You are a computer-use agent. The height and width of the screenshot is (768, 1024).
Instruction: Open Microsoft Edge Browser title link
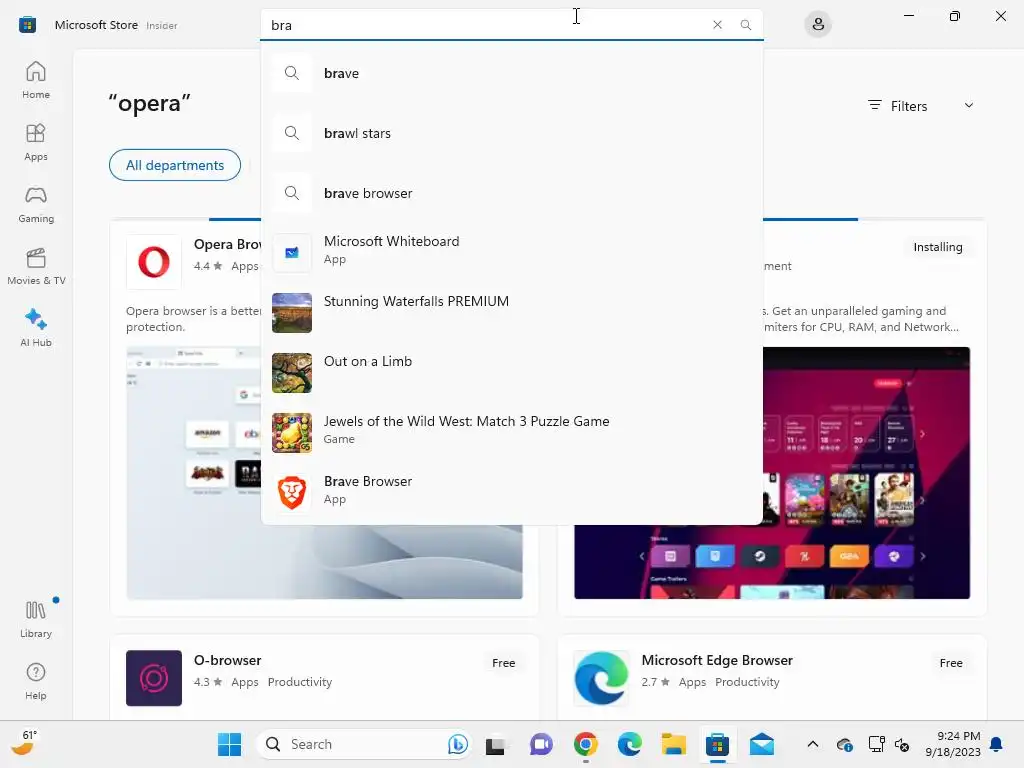coord(717,660)
